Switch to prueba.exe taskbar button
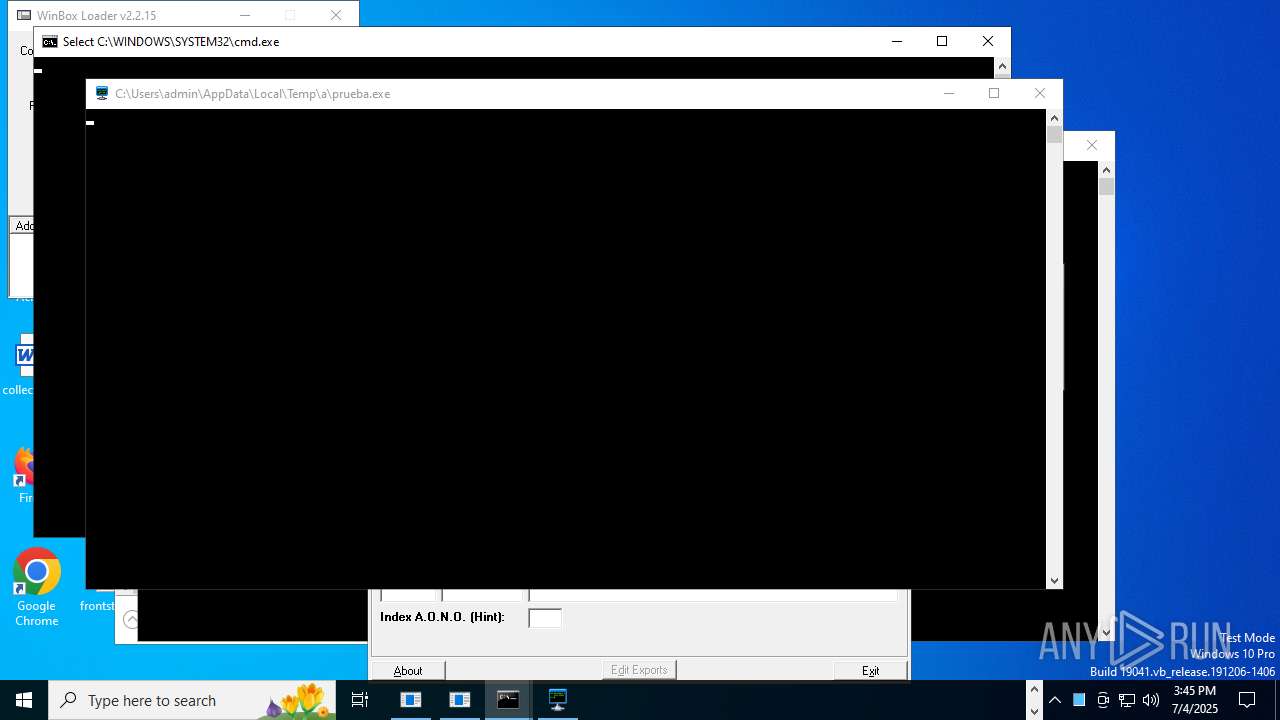This screenshot has width=1280, height=720. [558, 700]
